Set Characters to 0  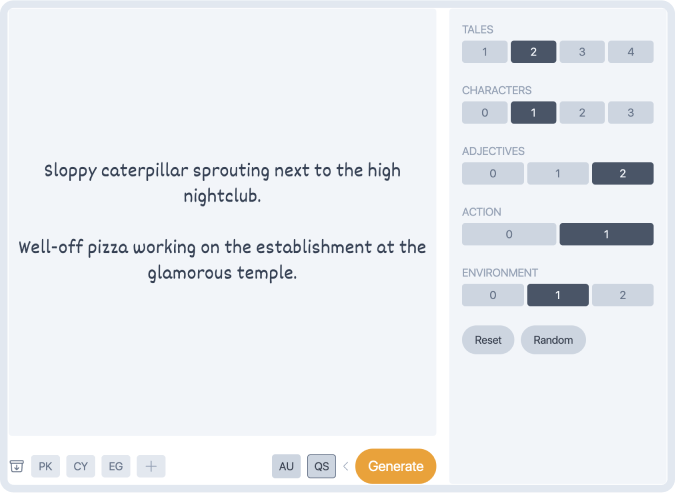(485, 113)
